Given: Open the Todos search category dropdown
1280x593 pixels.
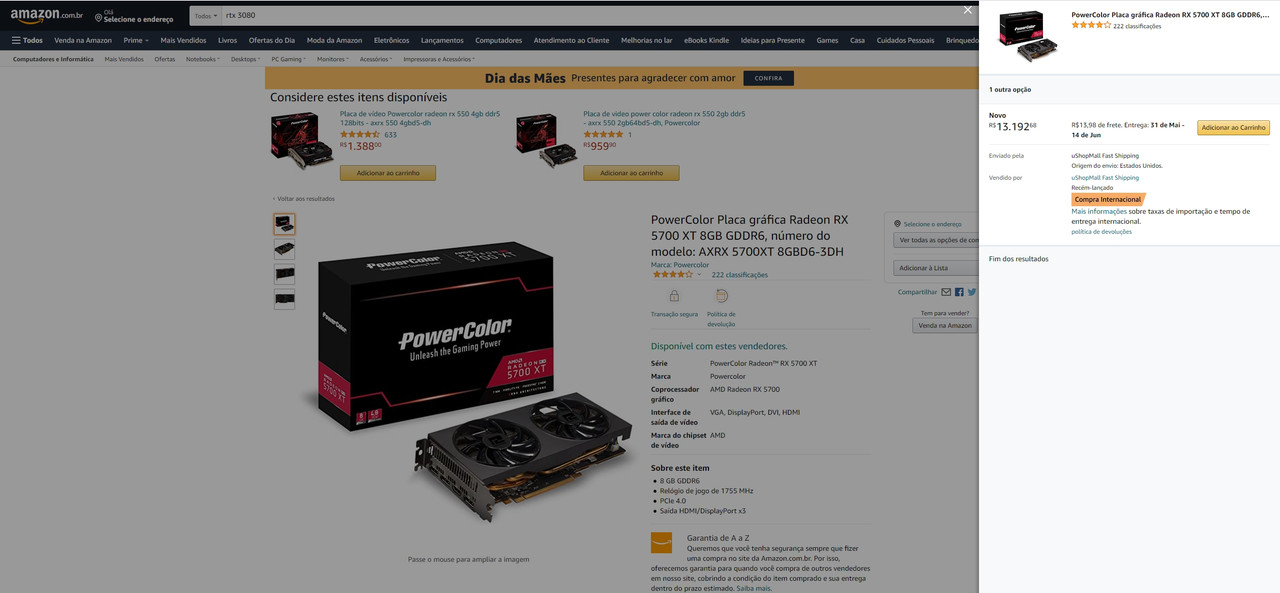Looking at the screenshot, I should 205,16.
